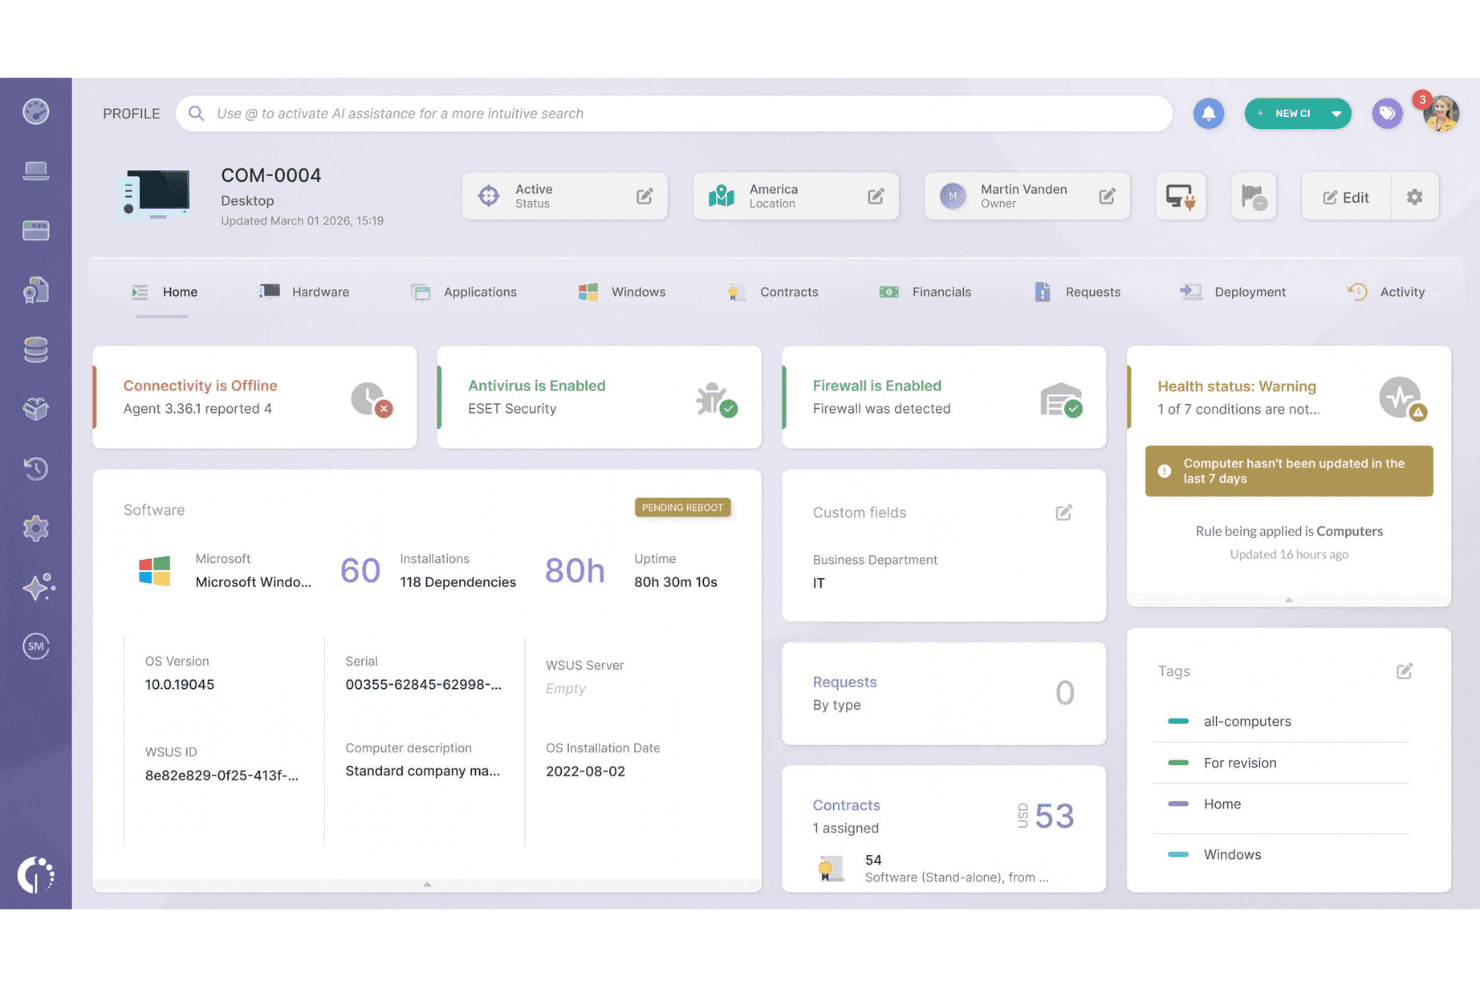Viewport: 1480px width, 987px height.
Task: Open the settings gear beside Edit
Action: coord(1414,197)
